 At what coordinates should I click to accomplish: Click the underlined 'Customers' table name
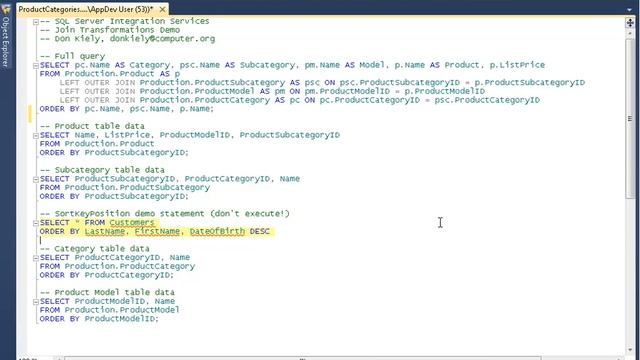click(x=132, y=223)
